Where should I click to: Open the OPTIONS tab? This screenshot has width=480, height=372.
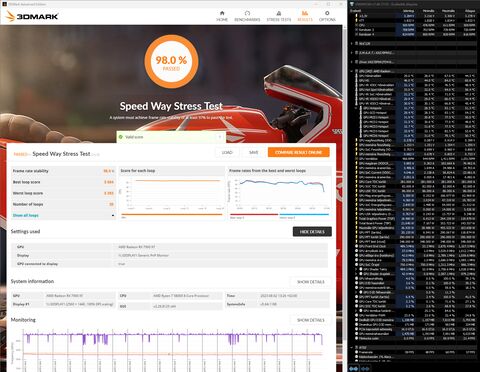[327, 16]
